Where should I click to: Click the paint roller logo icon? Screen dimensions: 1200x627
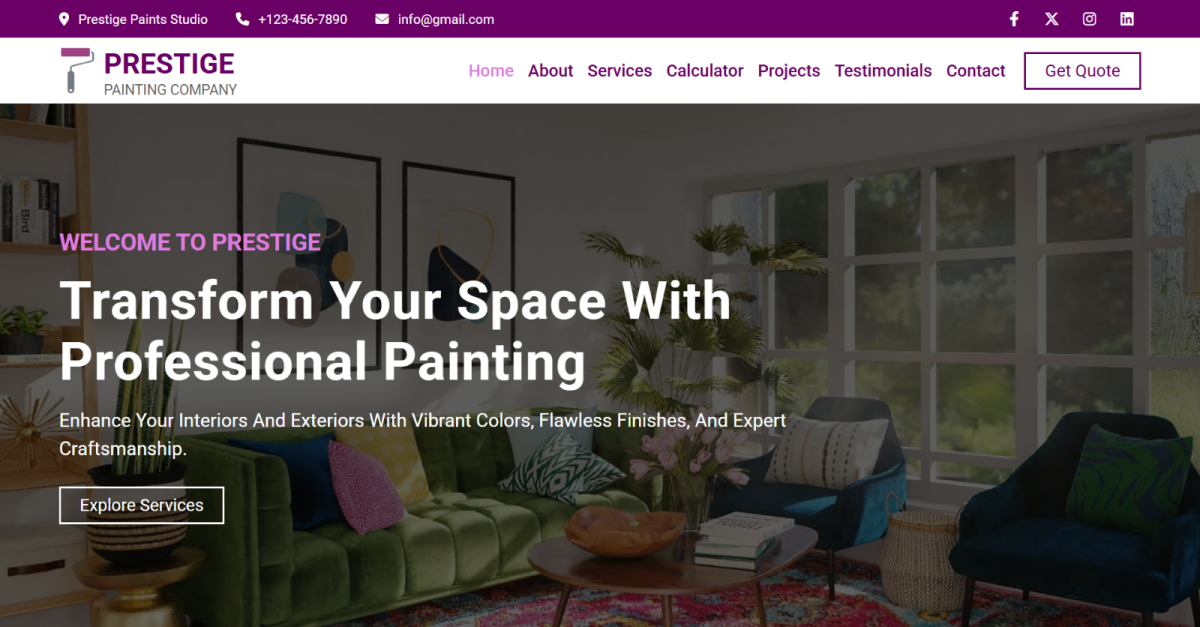point(77,70)
